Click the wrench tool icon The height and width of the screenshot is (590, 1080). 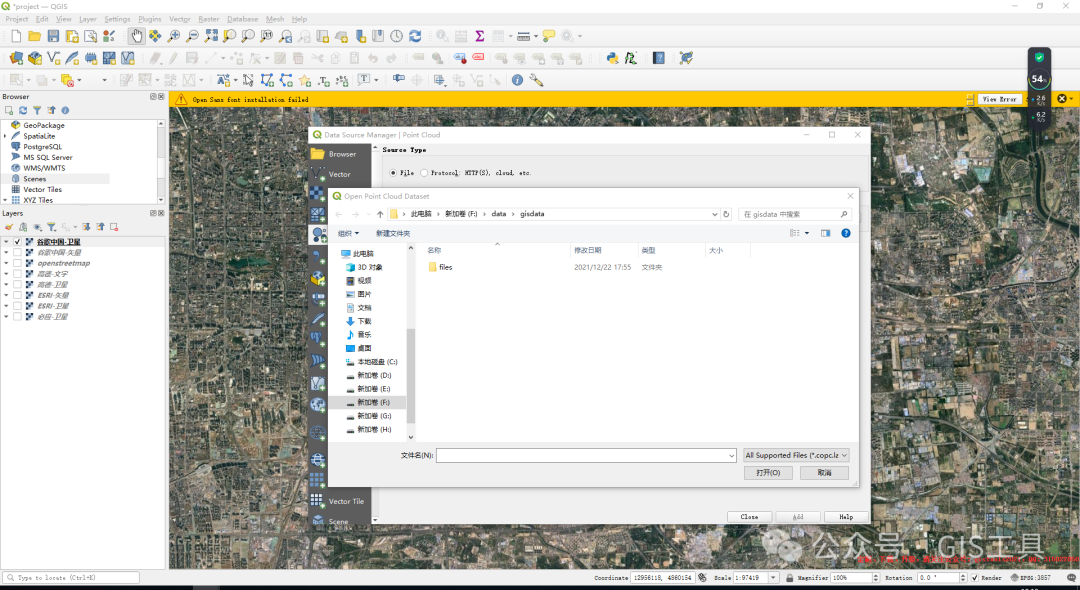tap(536, 81)
